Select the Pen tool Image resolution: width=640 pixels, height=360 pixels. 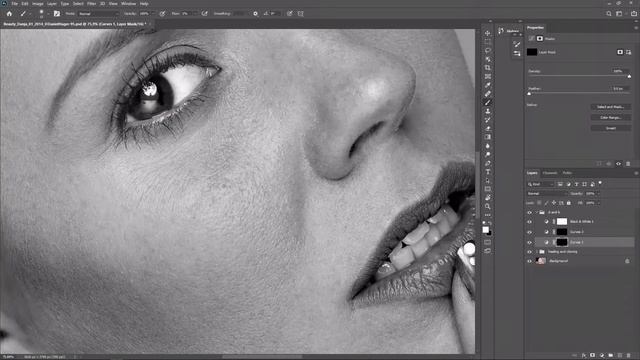[487, 163]
